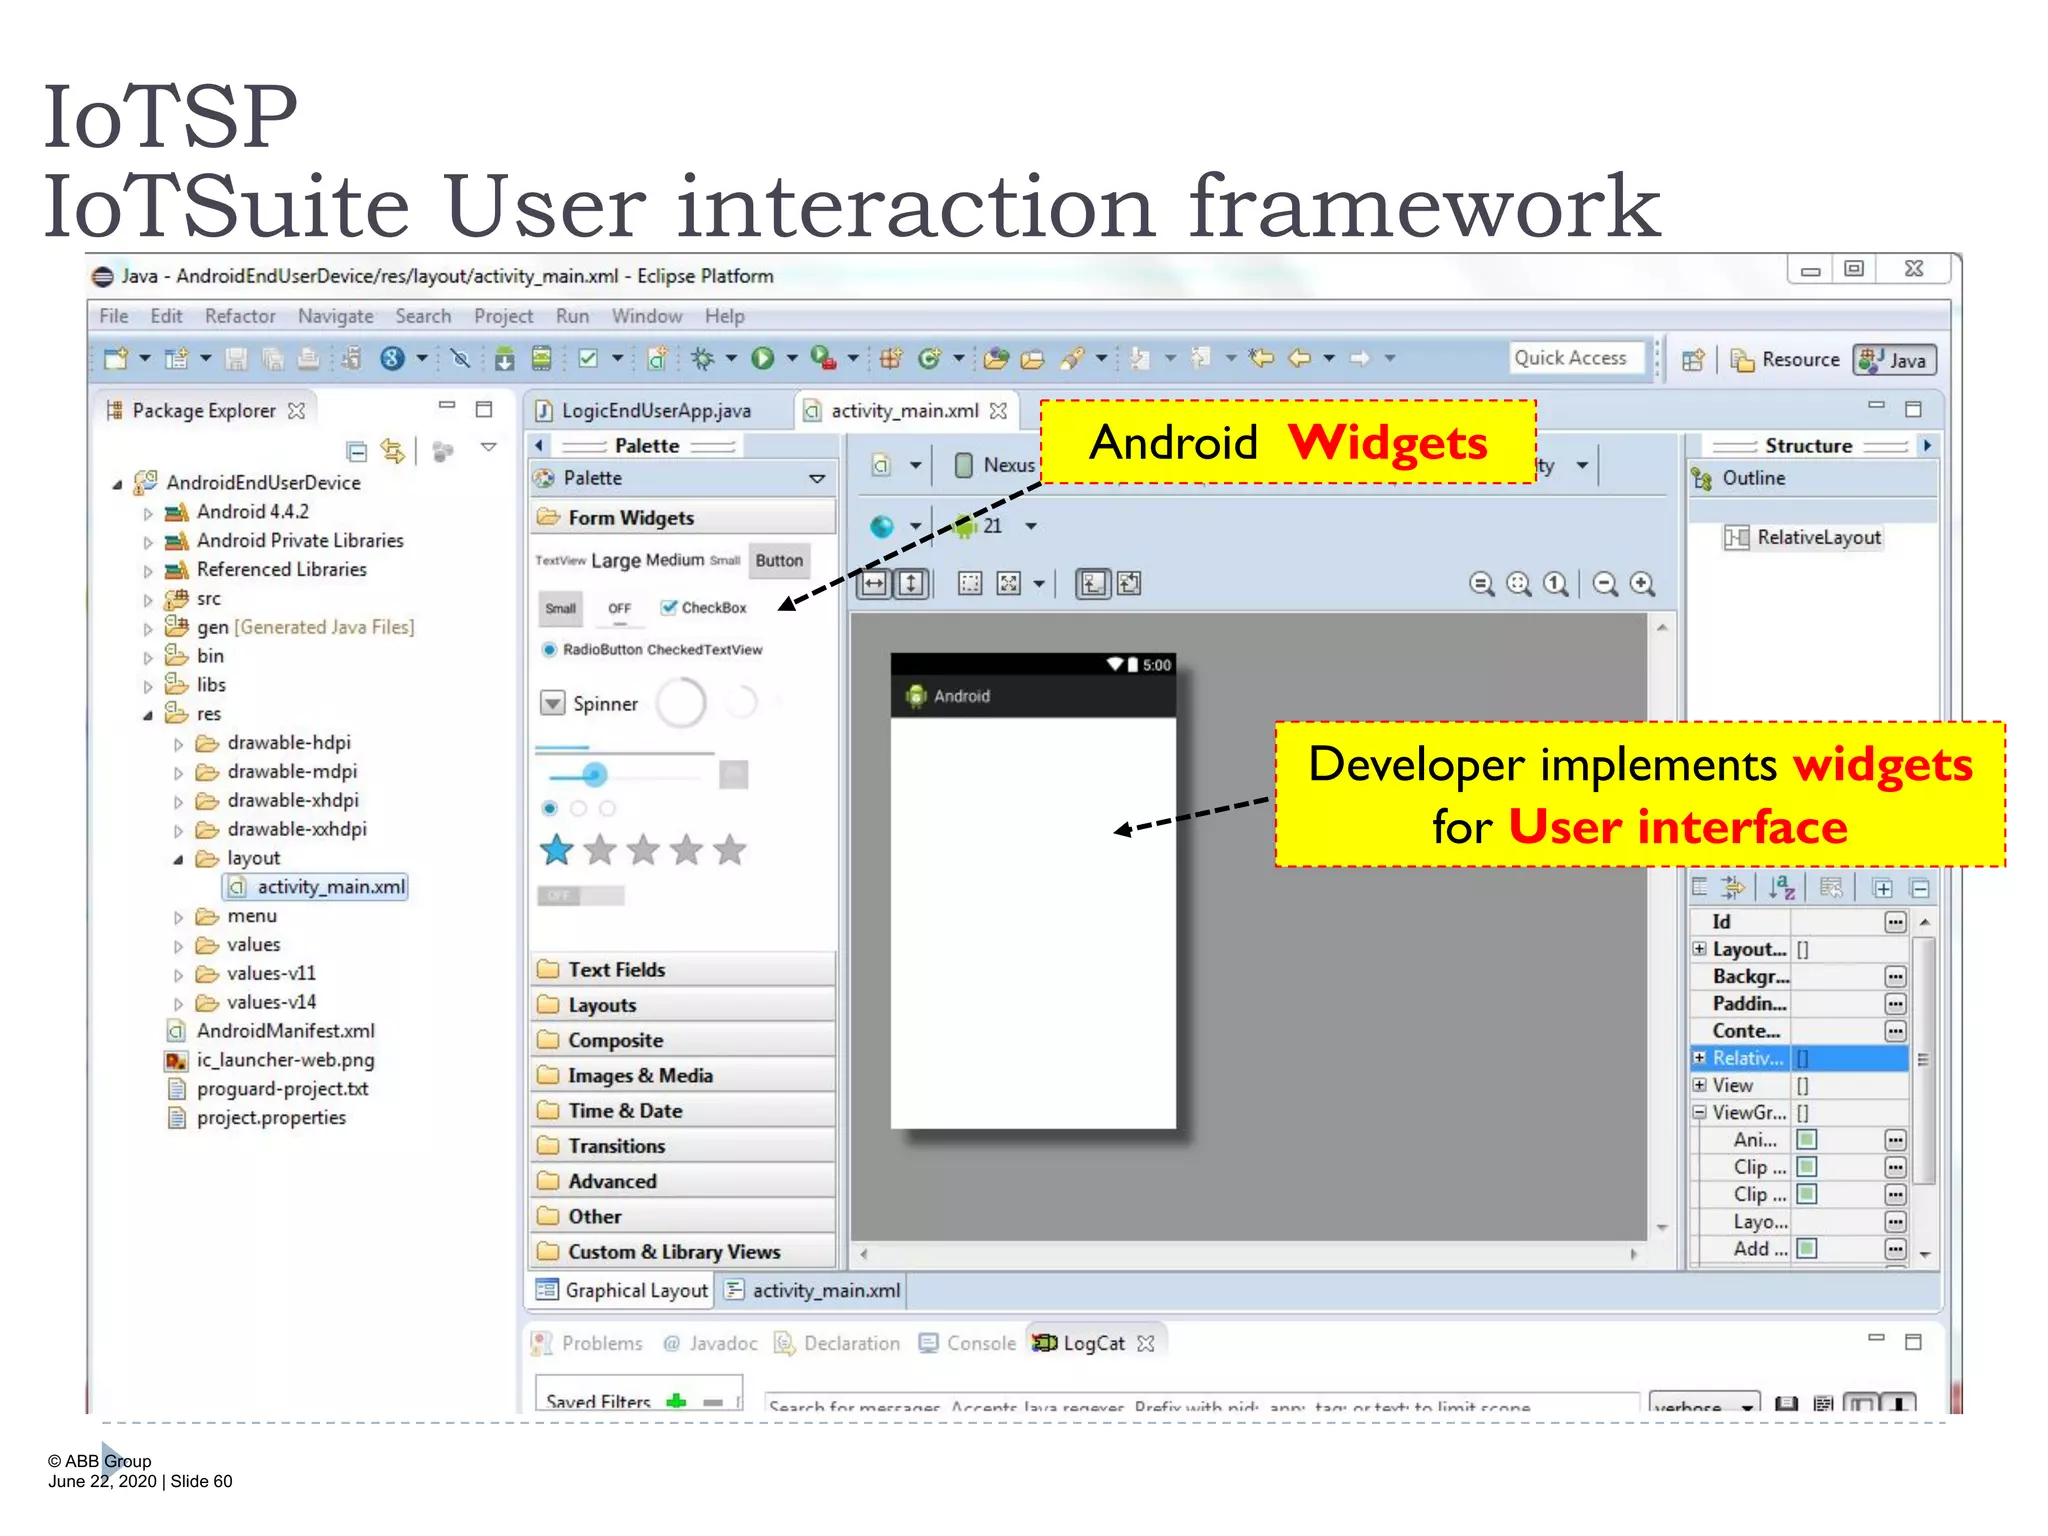Click Collapse All icon in Package Explorer
The image size is (2048, 1536).
pyautogui.click(x=357, y=451)
